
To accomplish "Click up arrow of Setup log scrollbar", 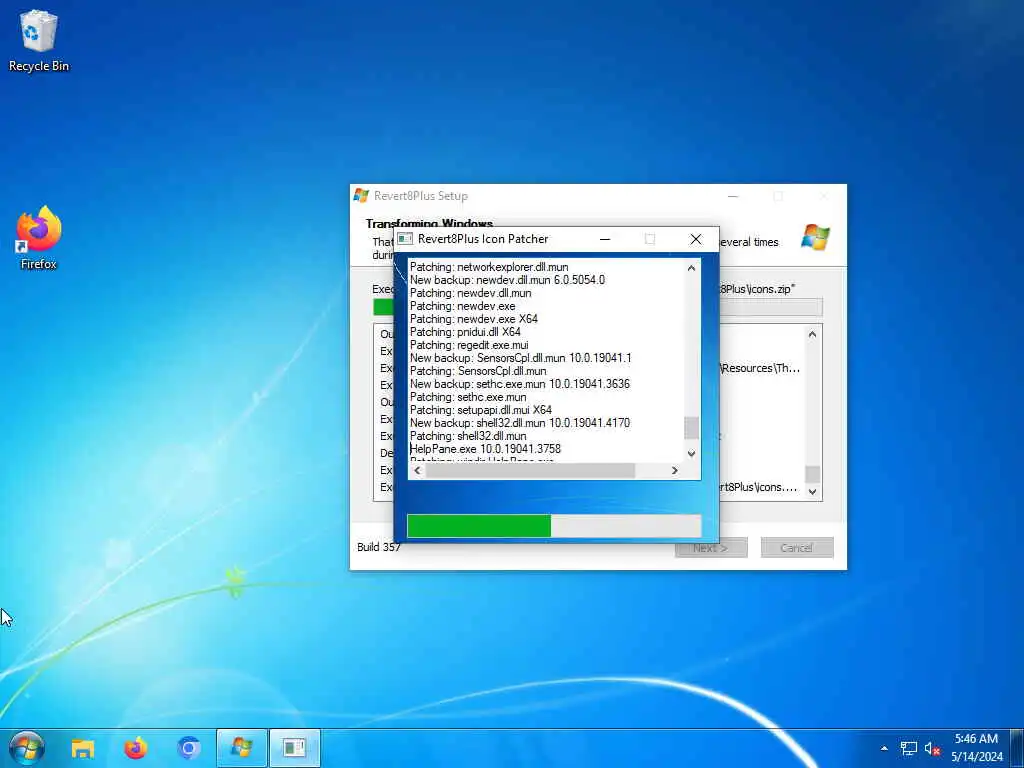I will 812,334.
